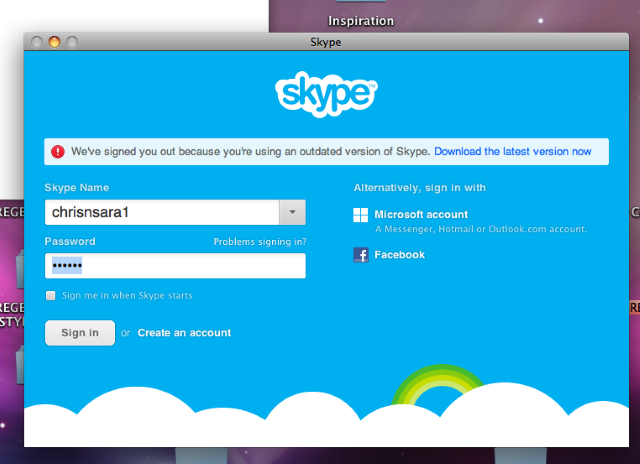
Task: Open the Skype Name dropdown arrow
Action: pos(292,212)
